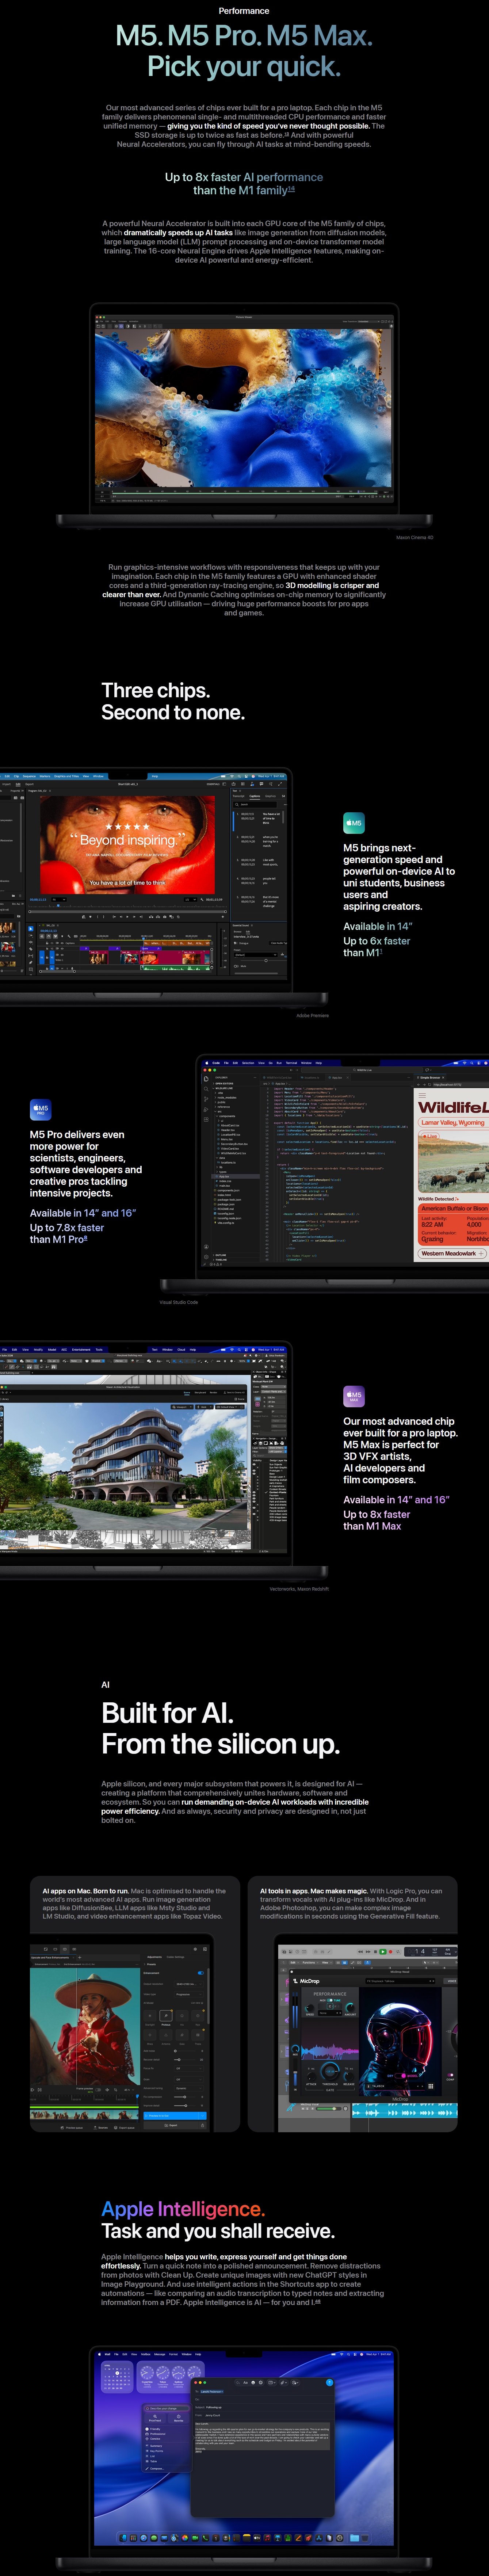
Task: Click the green play button in Logic Pro
Action: (383, 1952)
